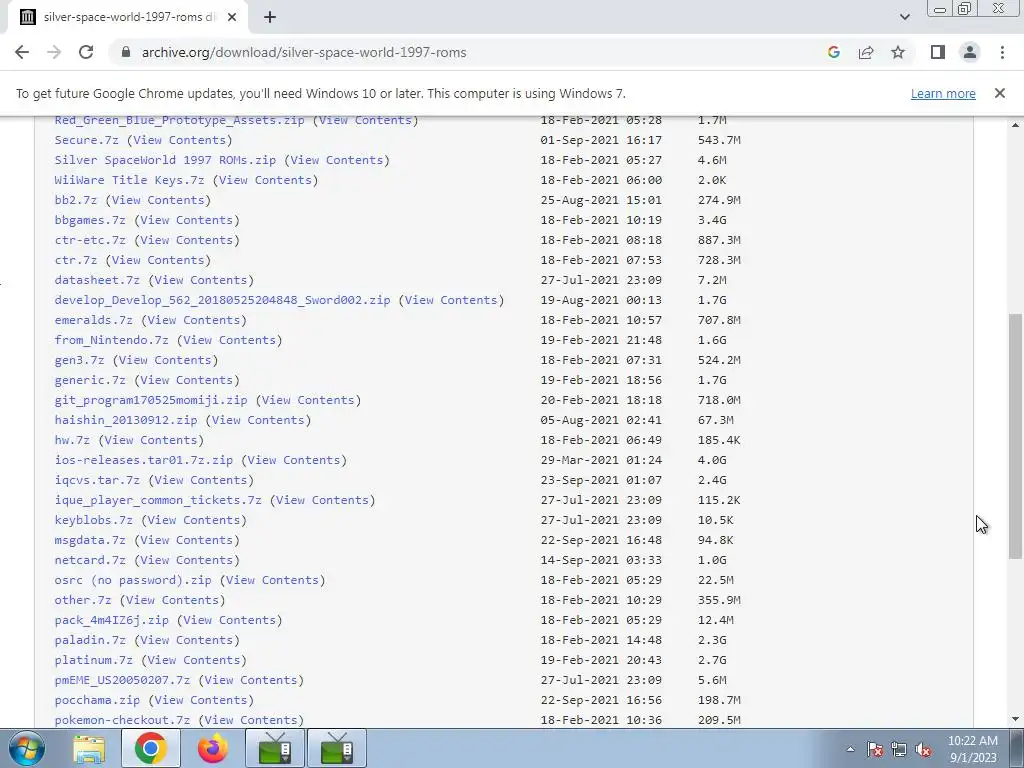View contents of other.7z
The width and height of the screenshot is (1024, 768).
point(172,600)
